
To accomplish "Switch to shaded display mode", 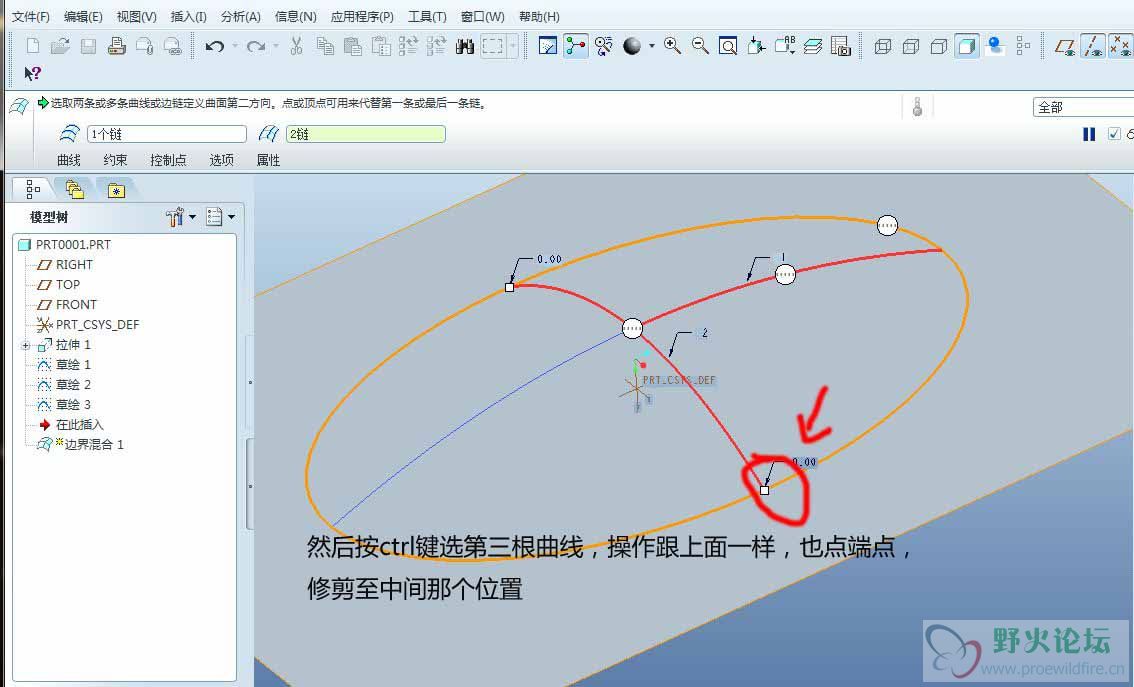I will [967, 47].
